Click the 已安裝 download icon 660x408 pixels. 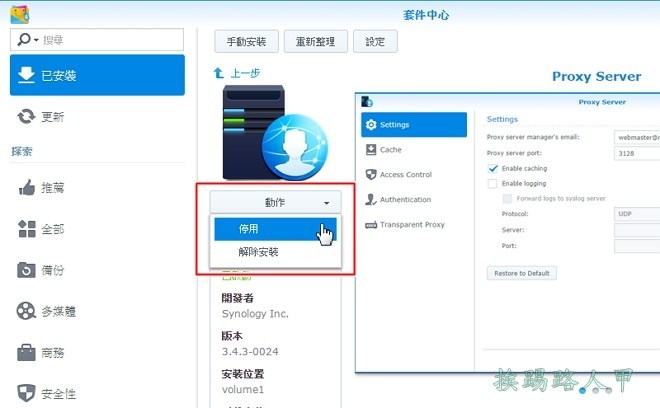[27, 75]
